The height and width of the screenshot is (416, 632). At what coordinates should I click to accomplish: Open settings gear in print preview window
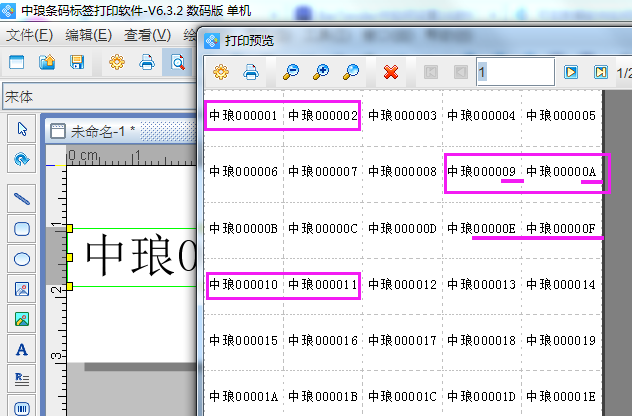[221, 73]
